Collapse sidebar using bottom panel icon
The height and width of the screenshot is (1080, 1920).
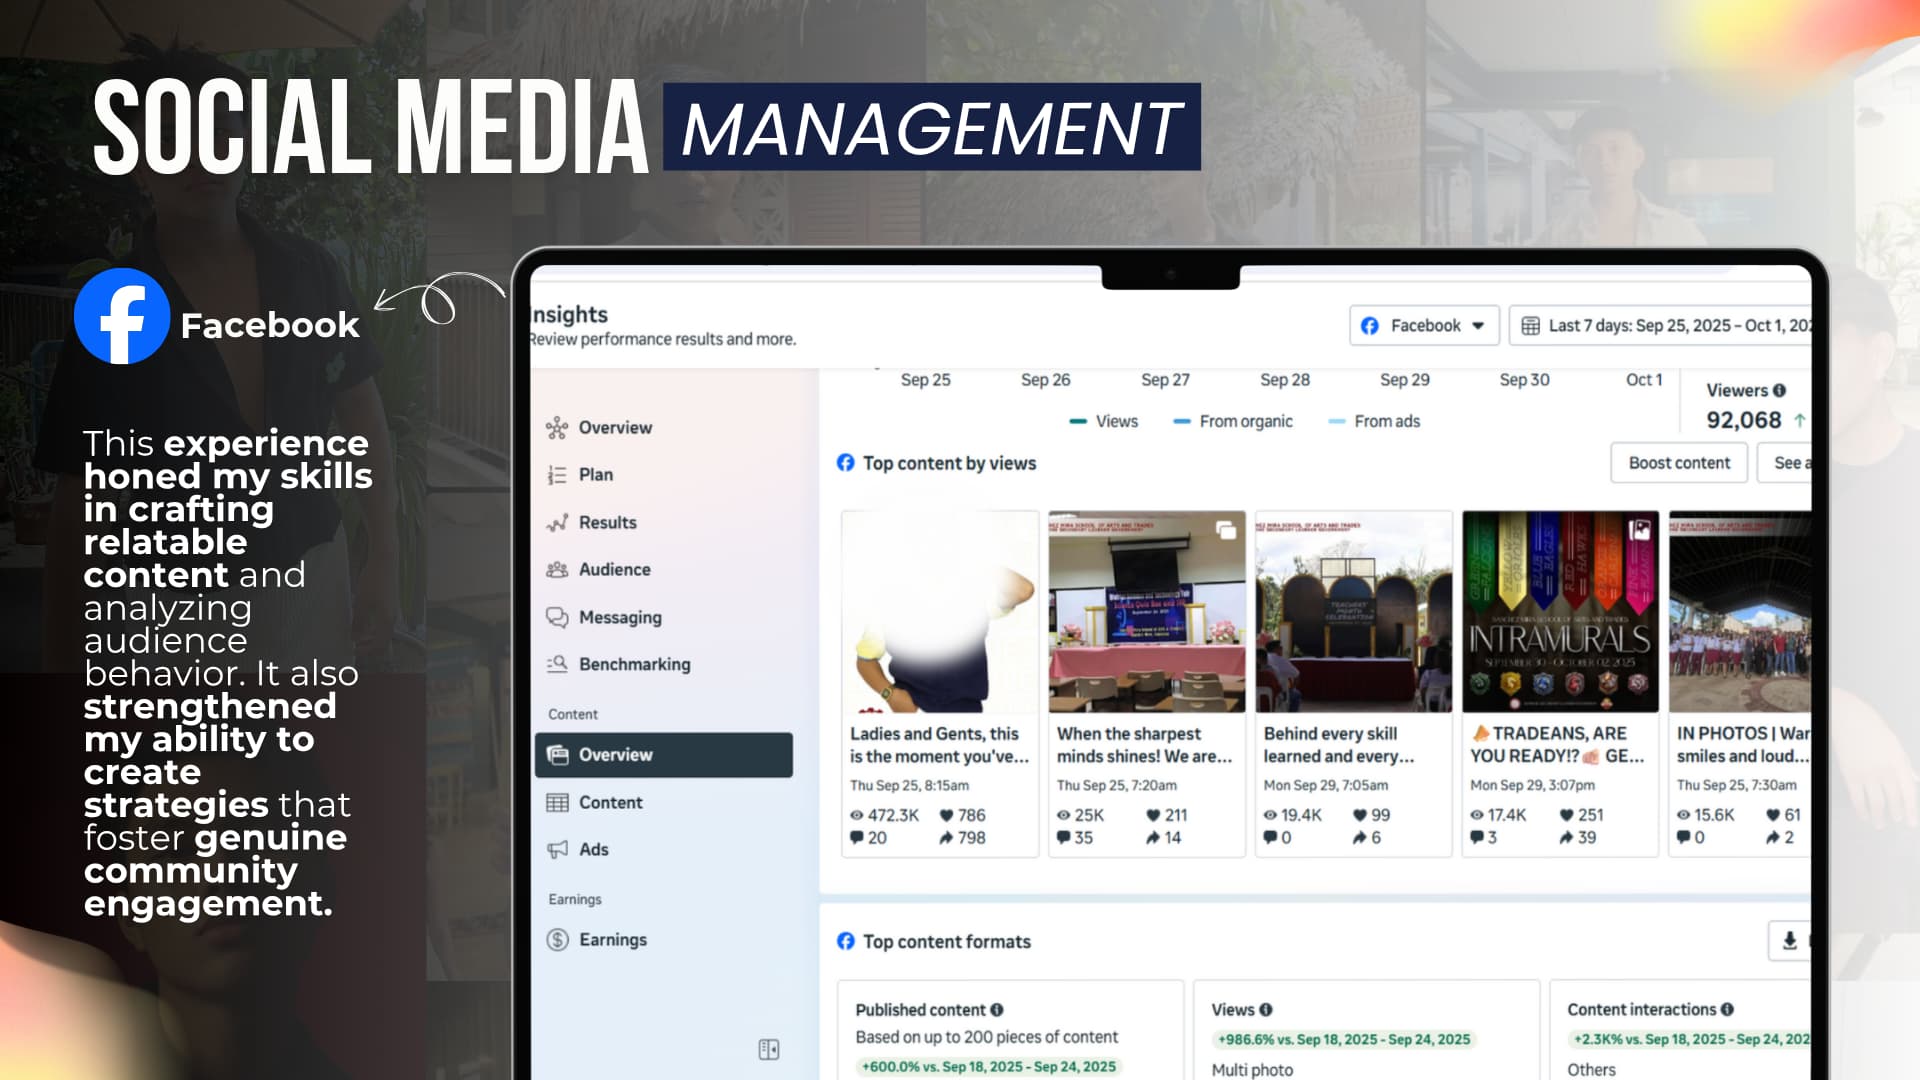768,1049
